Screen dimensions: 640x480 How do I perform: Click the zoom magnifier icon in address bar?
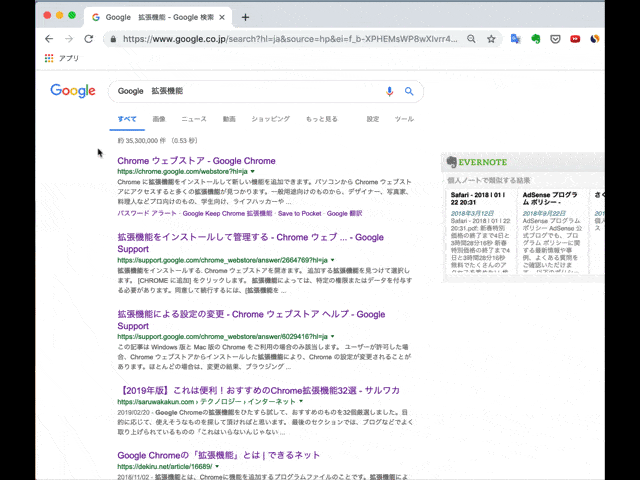point(471,39)
